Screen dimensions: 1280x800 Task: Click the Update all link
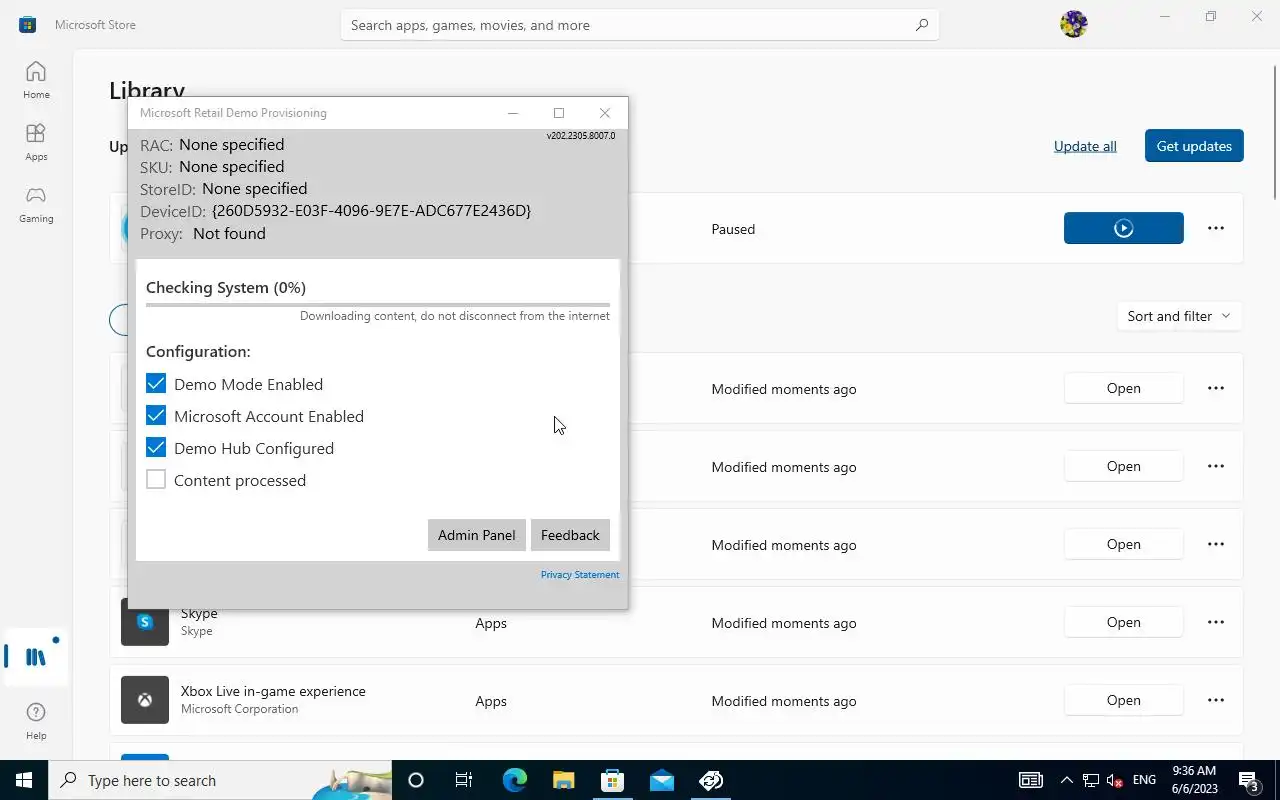tap(1085, 146)
